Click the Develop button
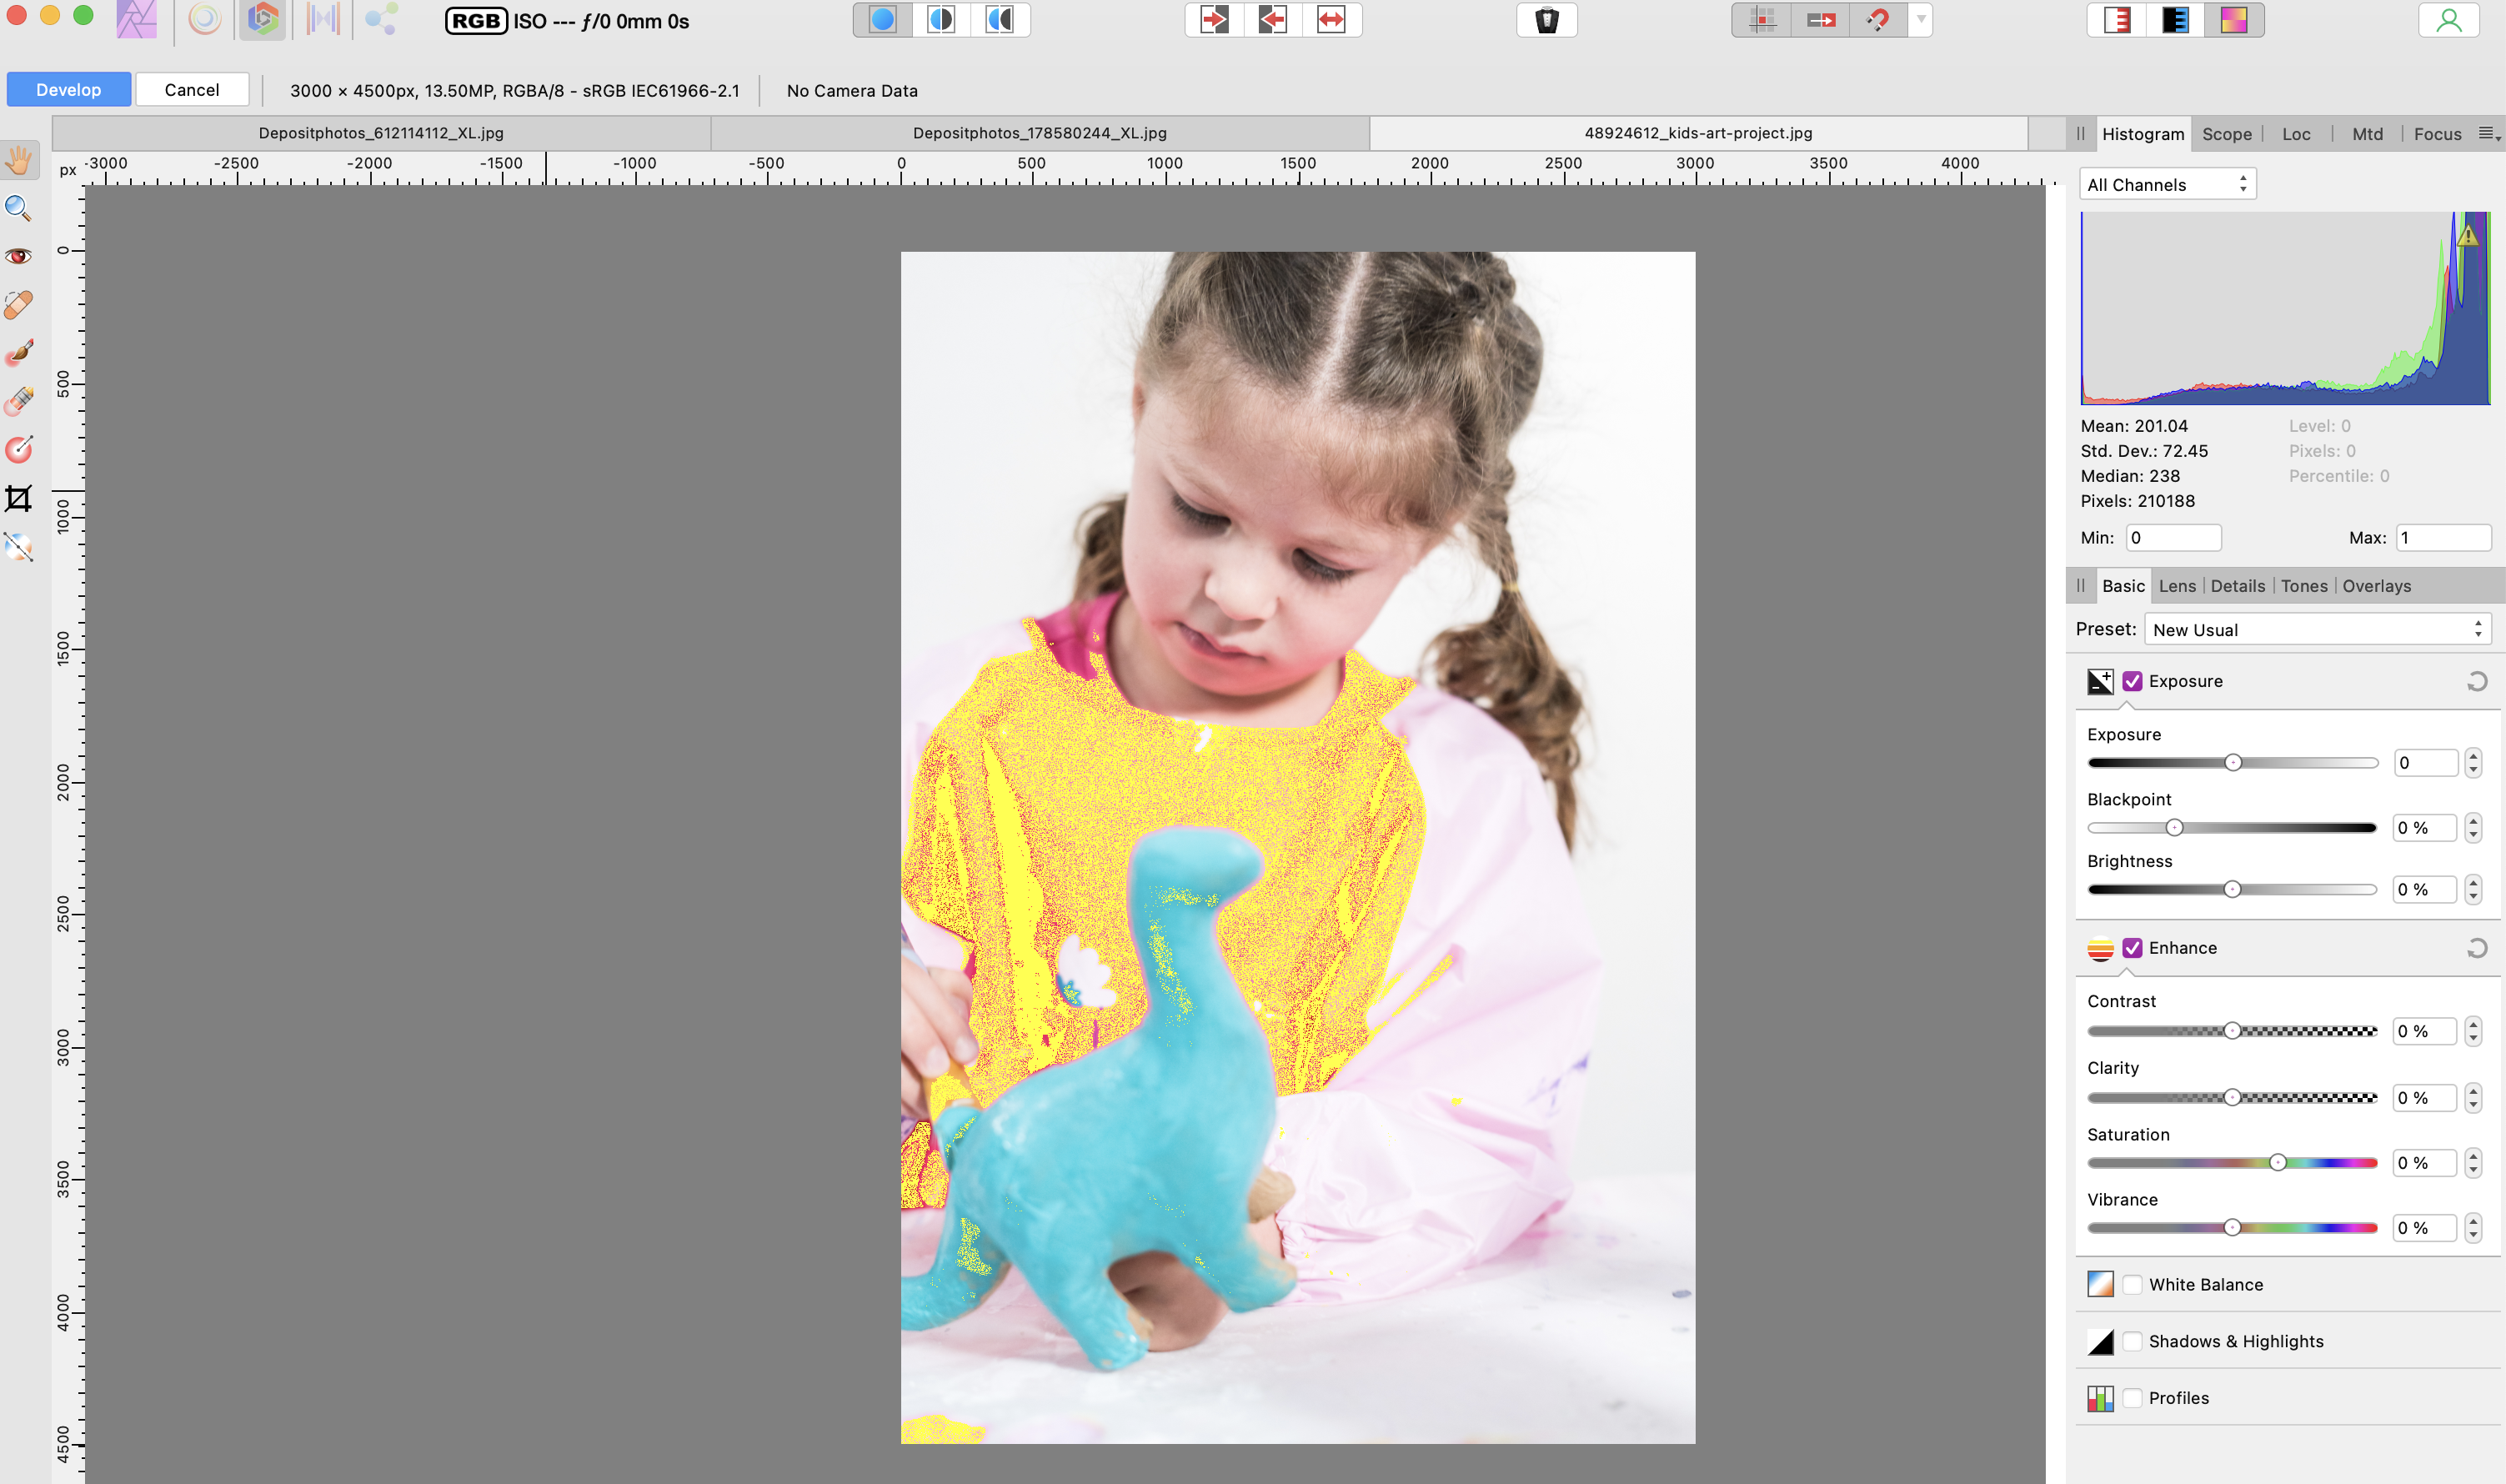 (x=68, y=89)
